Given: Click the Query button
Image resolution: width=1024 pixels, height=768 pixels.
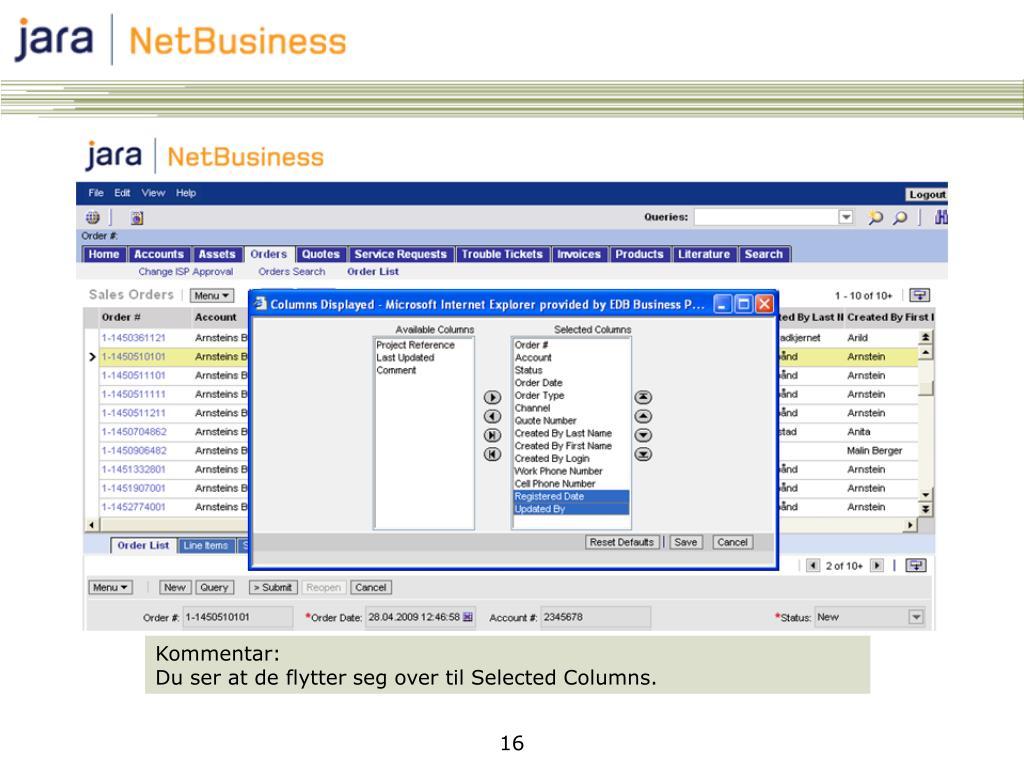Looking at the screenshot, I should coord(214,587).
